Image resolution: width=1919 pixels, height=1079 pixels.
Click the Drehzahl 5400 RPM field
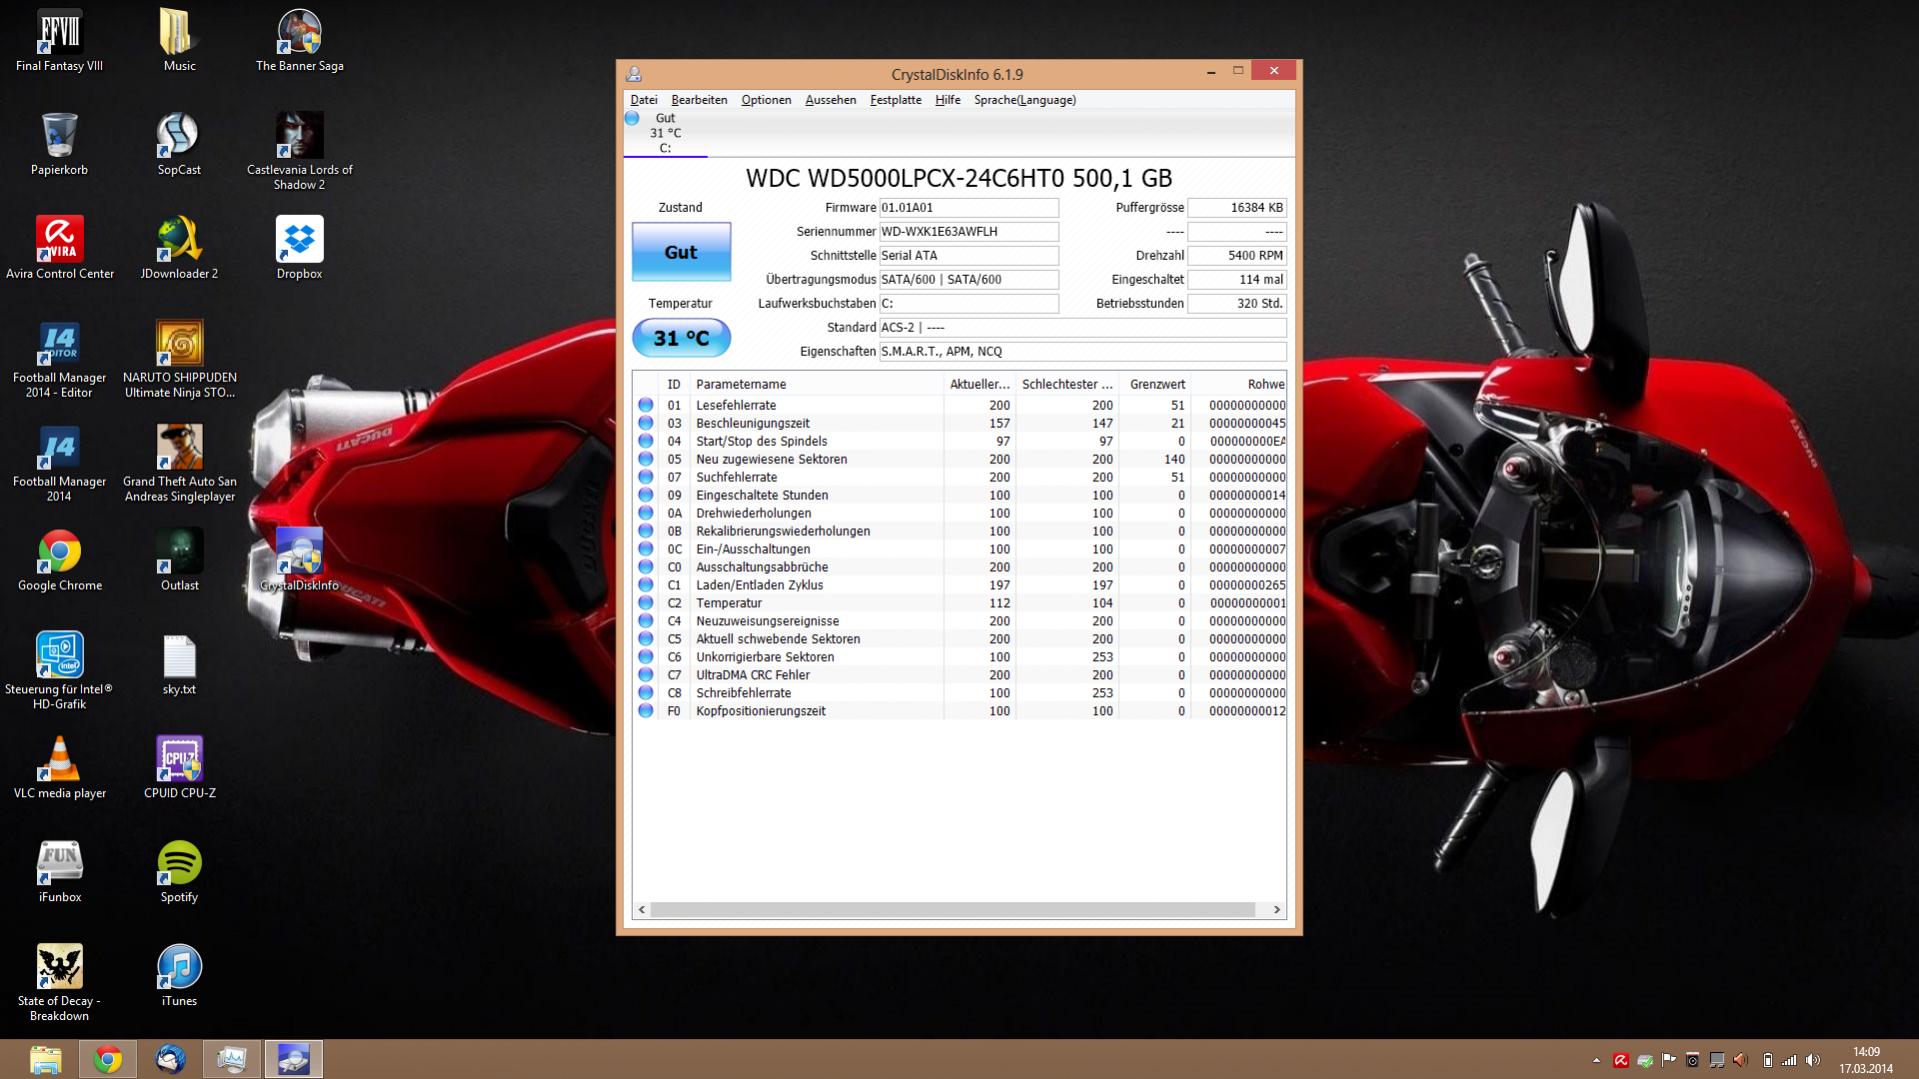(1237, 256)
